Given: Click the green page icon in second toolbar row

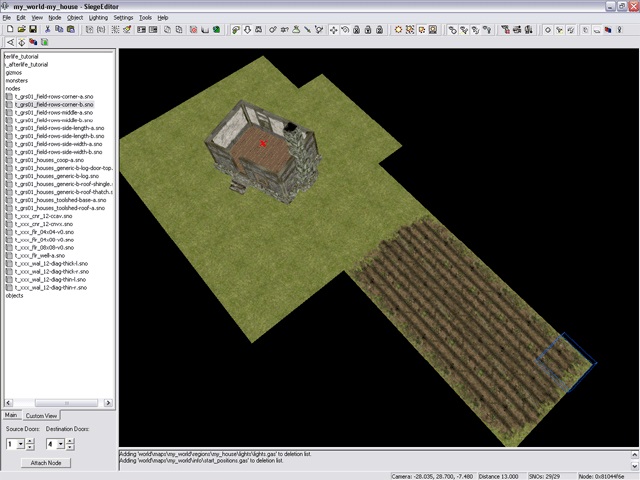Looking at the screenshot, I should (x=44, y=42).
